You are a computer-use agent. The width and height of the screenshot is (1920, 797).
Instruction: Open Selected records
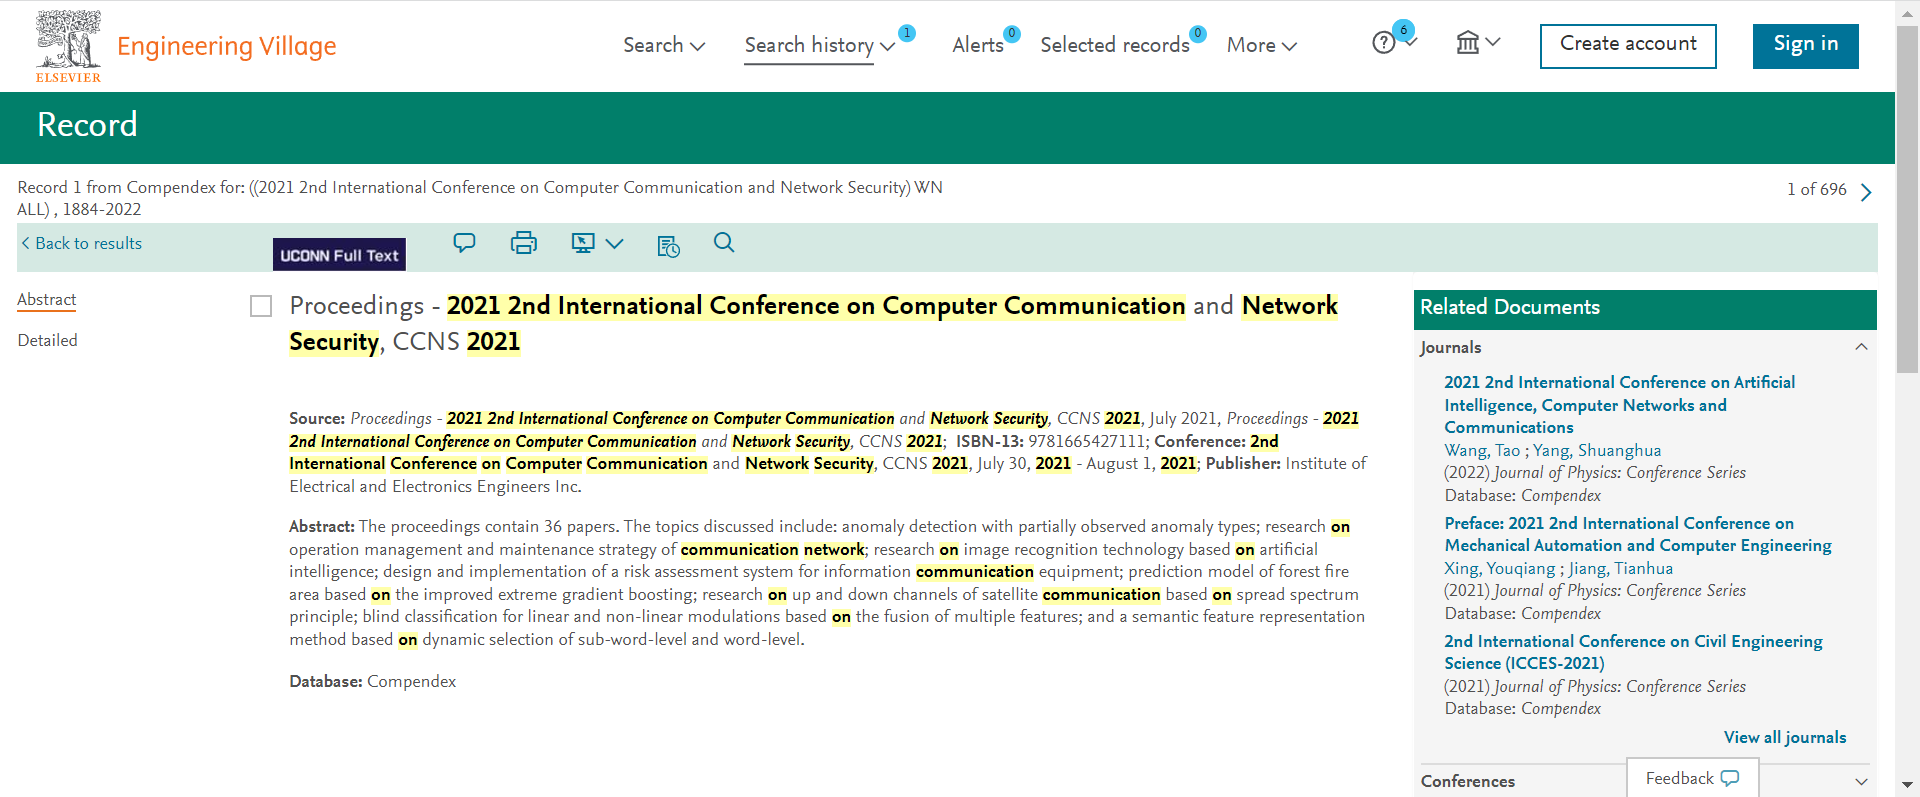1115,45
